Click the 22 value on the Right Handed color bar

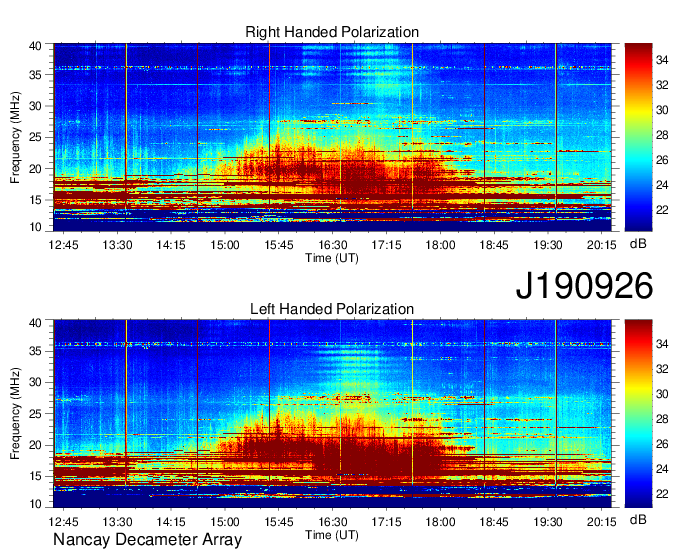(662, 210)
